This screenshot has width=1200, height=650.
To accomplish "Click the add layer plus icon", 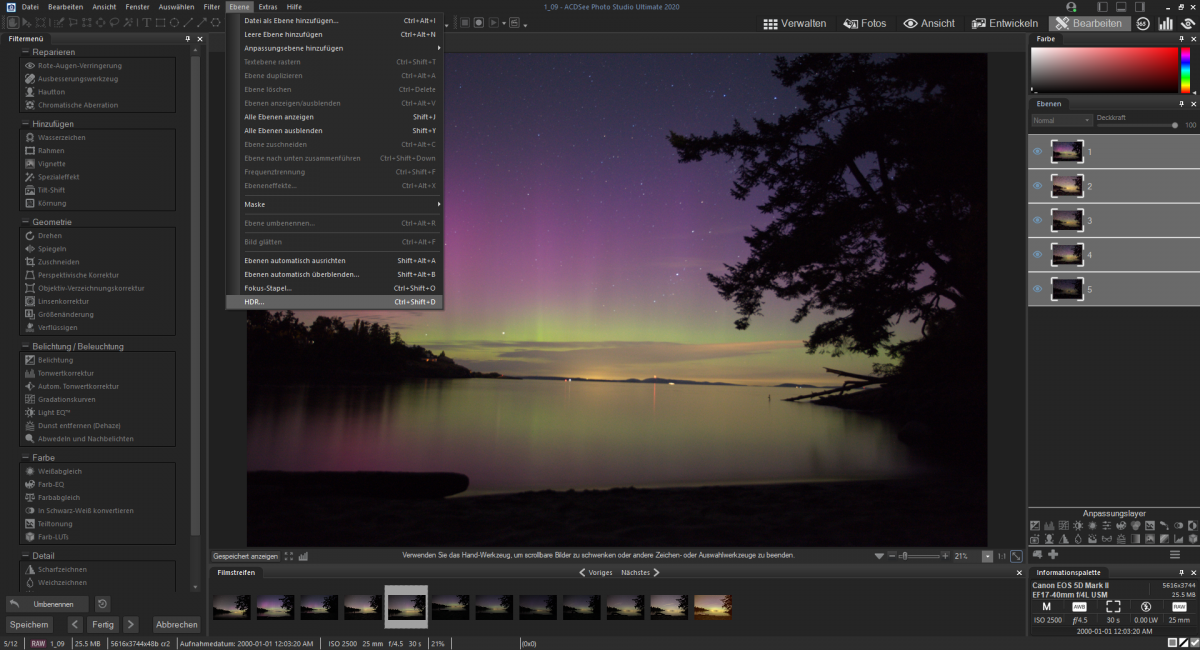I will click(x=1053, y=554).
